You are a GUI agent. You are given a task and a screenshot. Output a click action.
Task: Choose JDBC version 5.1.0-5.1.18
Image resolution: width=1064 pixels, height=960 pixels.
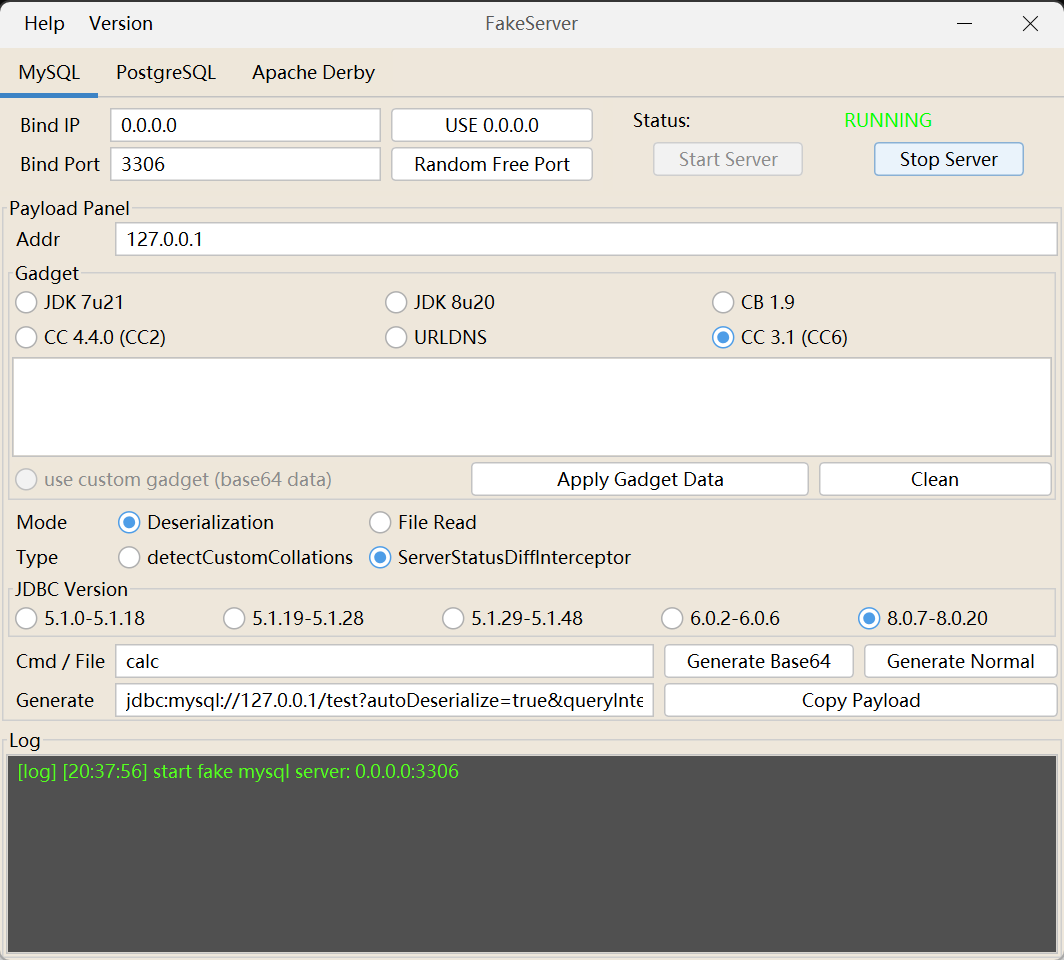[80, 619]
